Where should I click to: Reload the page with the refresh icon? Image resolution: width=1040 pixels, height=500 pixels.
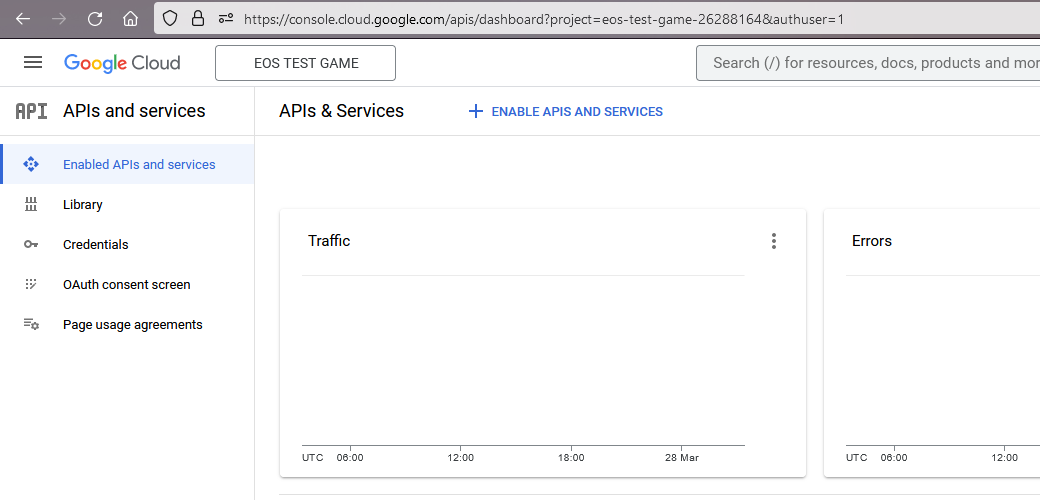point(95,19)
